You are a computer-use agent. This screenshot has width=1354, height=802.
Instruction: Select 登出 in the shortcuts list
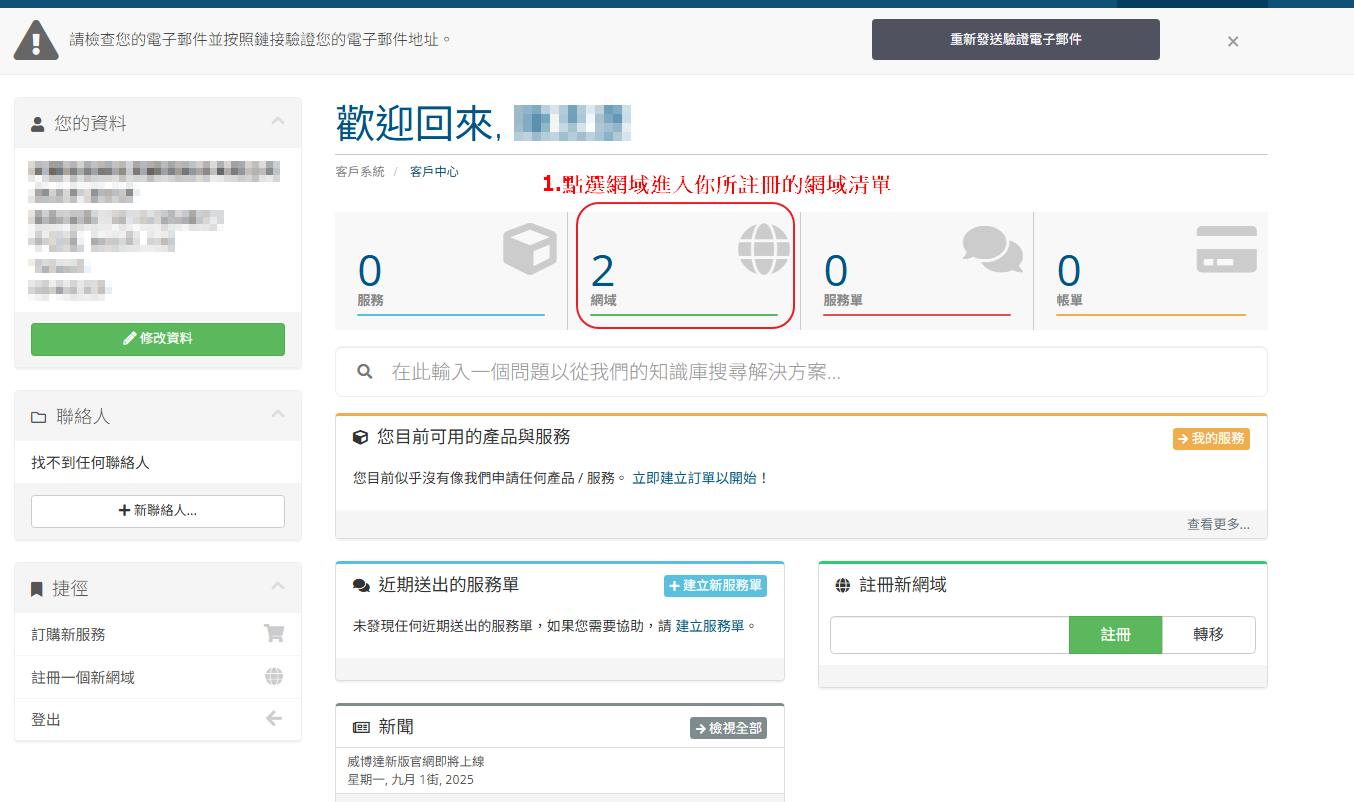pyautogui.click(x=47, y=719)
